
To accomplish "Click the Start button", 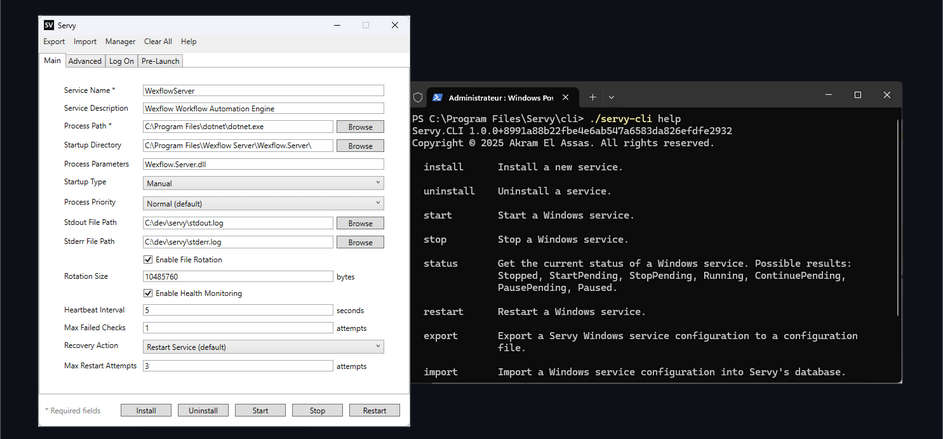I will point(260,411).
